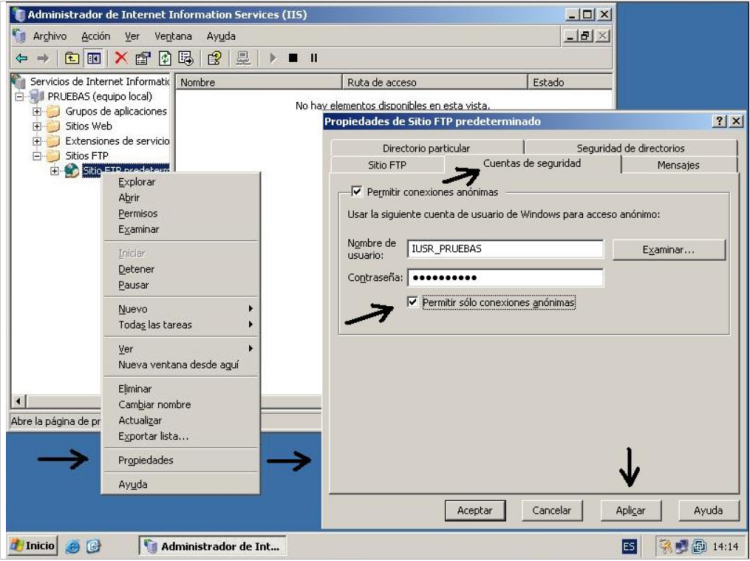The width and height of the screenshot is (750, 561).
Task: Select Detener in the context menu
Action: (182, 269)
